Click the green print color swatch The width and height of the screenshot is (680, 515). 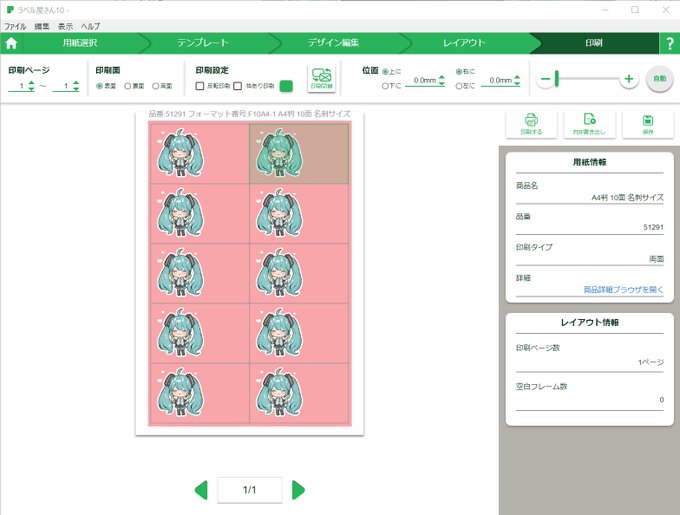[286, 86]
